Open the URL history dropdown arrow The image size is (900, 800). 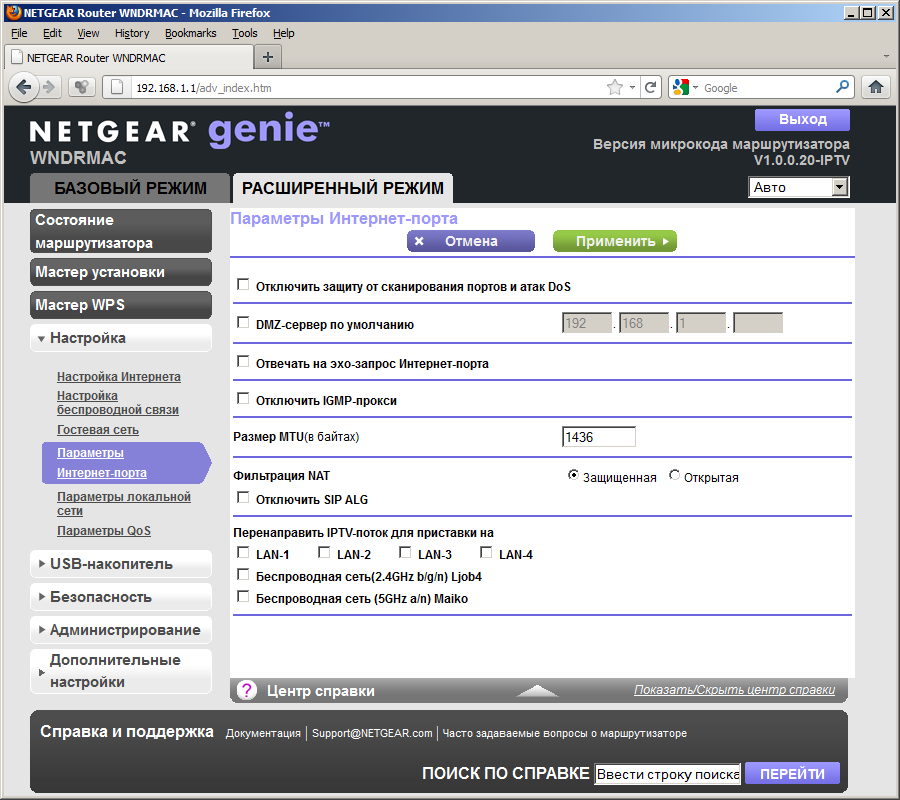point(632,88)
